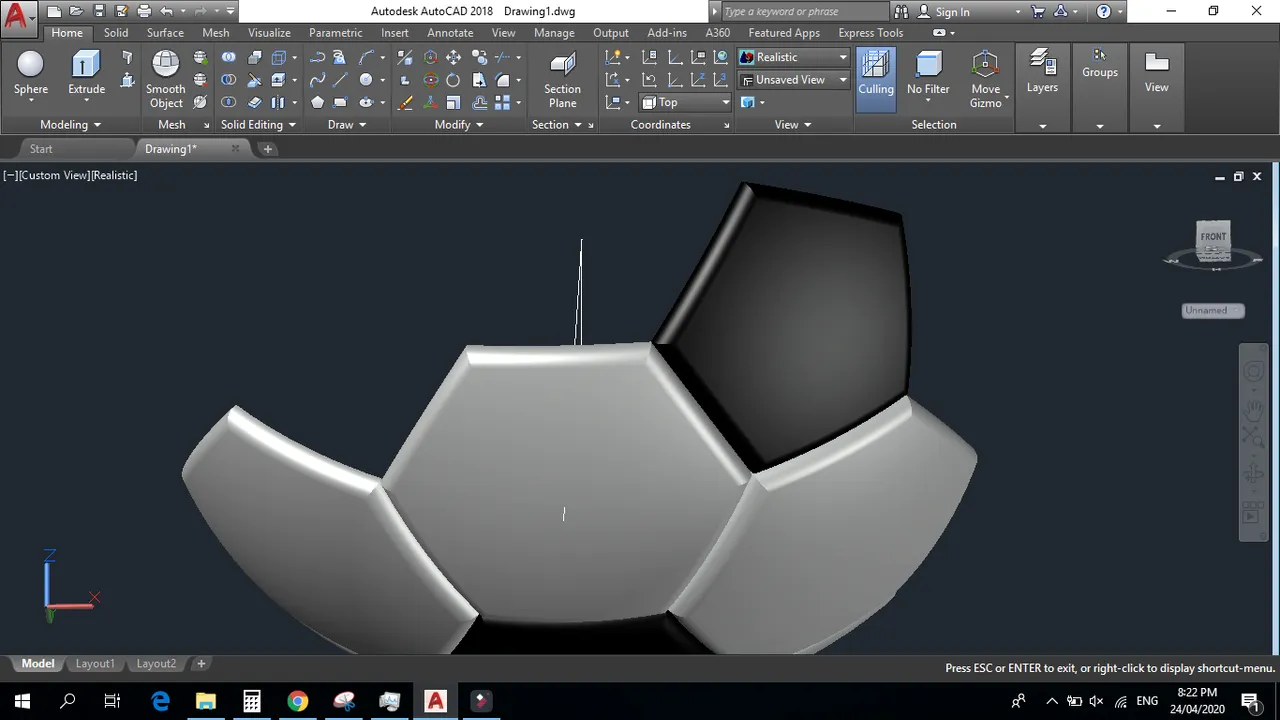
Task: Switch to the Start file tab
Action: [41, 149]
